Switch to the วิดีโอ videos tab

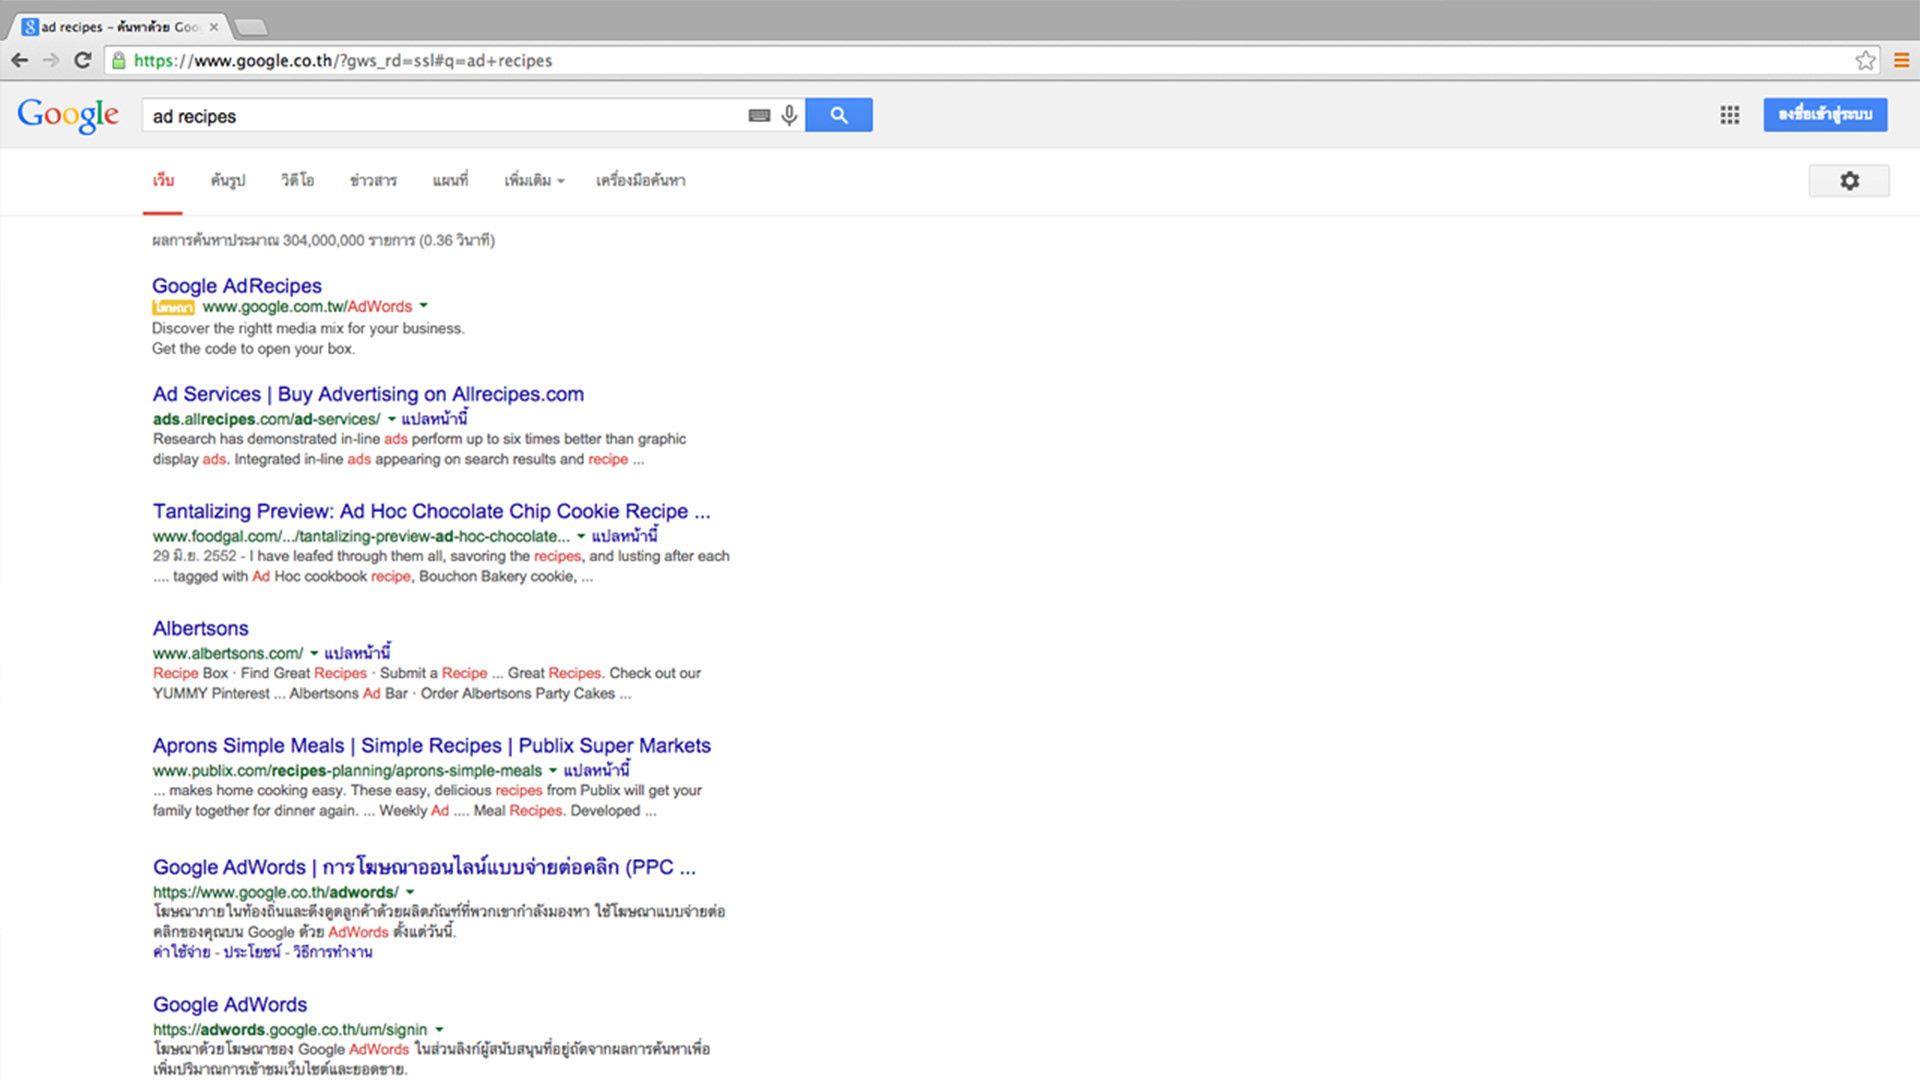point(297,181)
